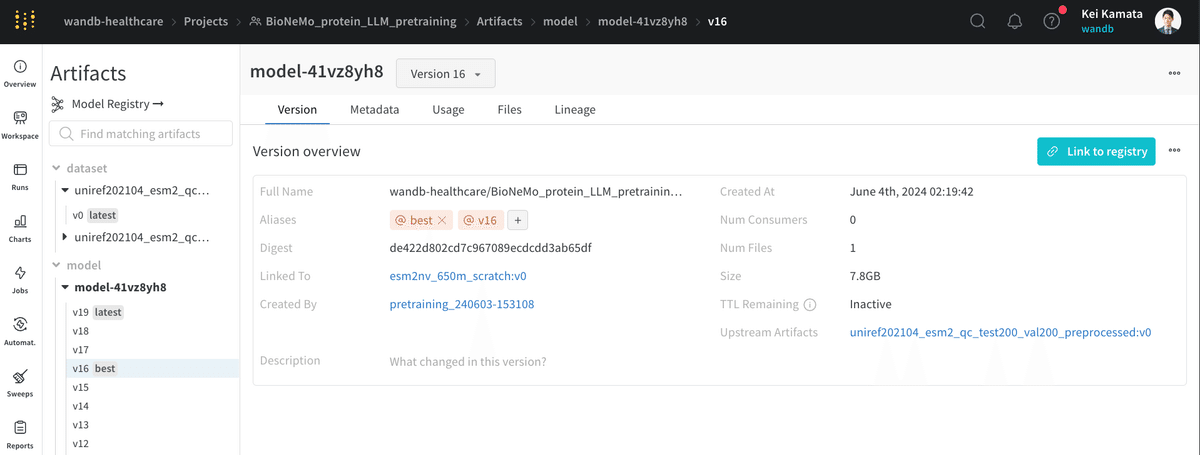Open Charts in sidebar
Screen dimensions: 1200x455
20,228
